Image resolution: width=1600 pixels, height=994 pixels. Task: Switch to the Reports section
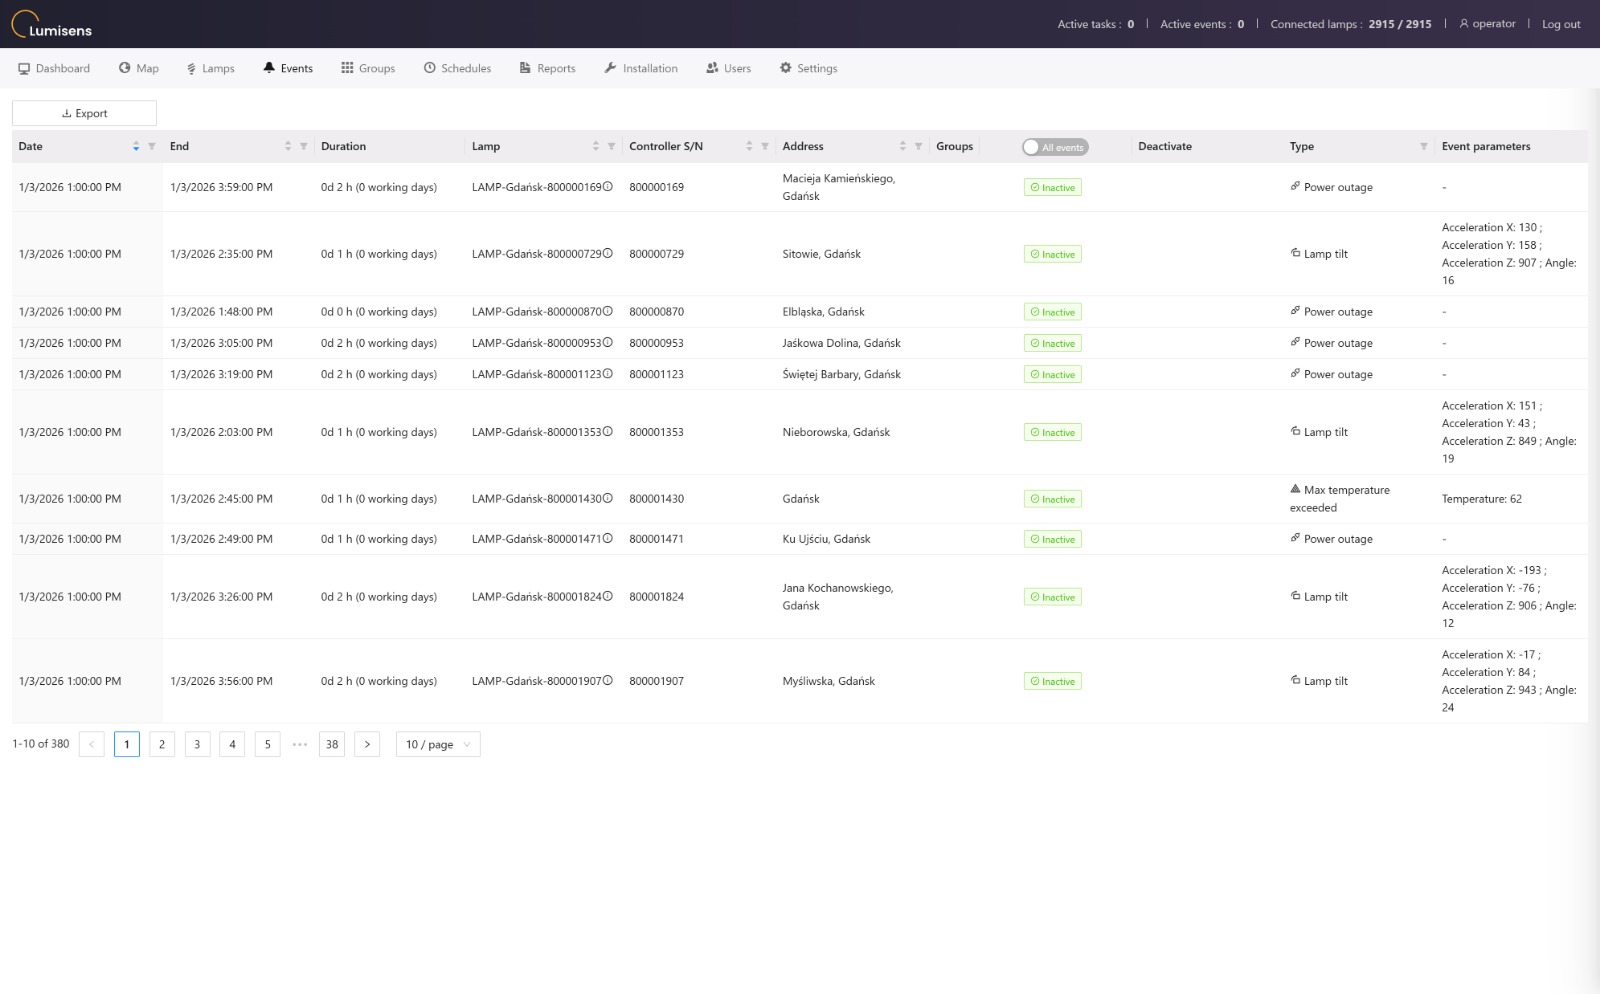(x=547, y=68)
